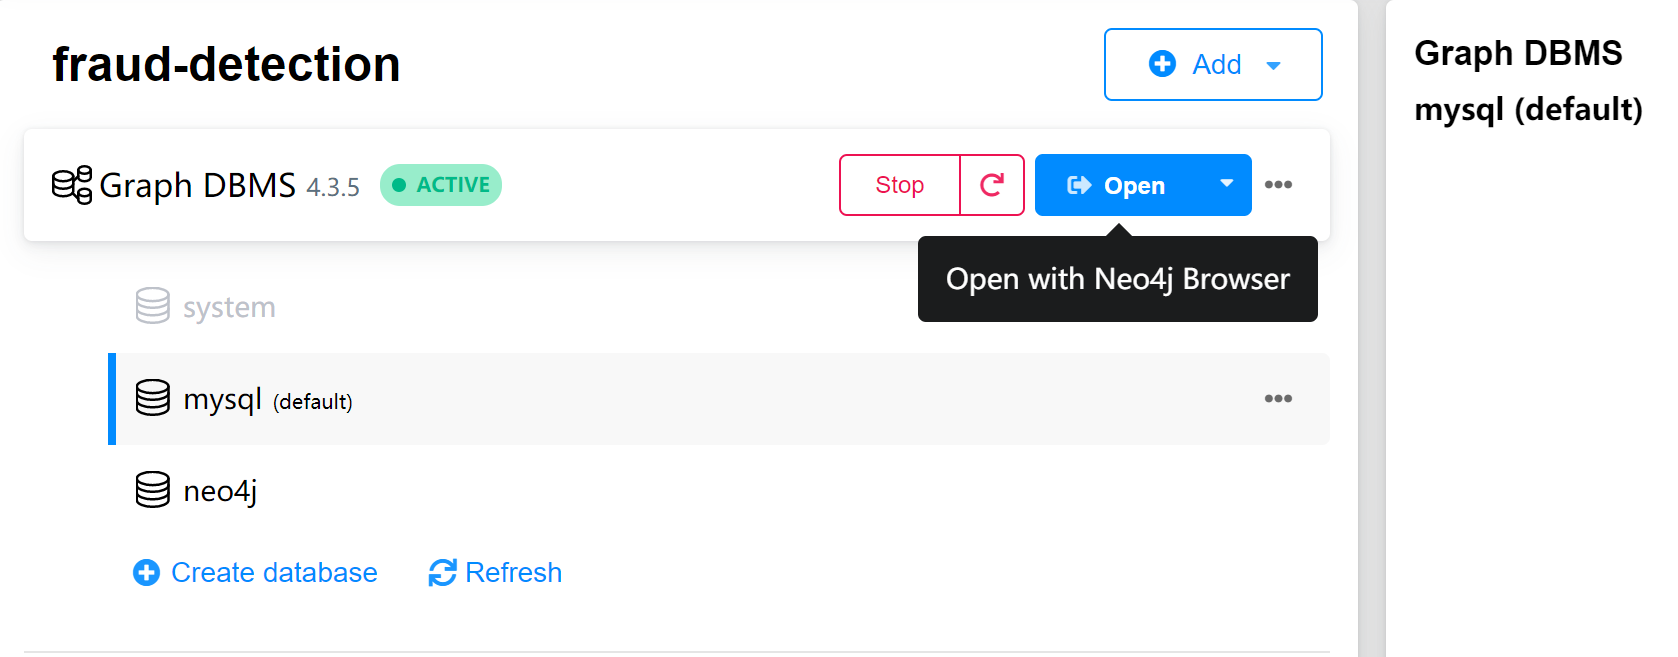Viewport: 1678px width, 657px height.
Task: Click the plus icon beside Create database
Action: point(146,572)
